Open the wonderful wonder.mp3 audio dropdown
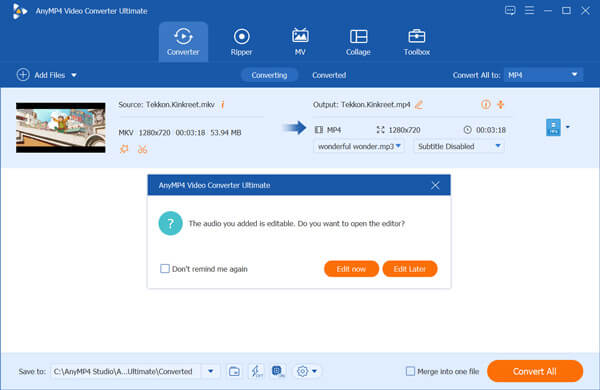 click(359, 146)
